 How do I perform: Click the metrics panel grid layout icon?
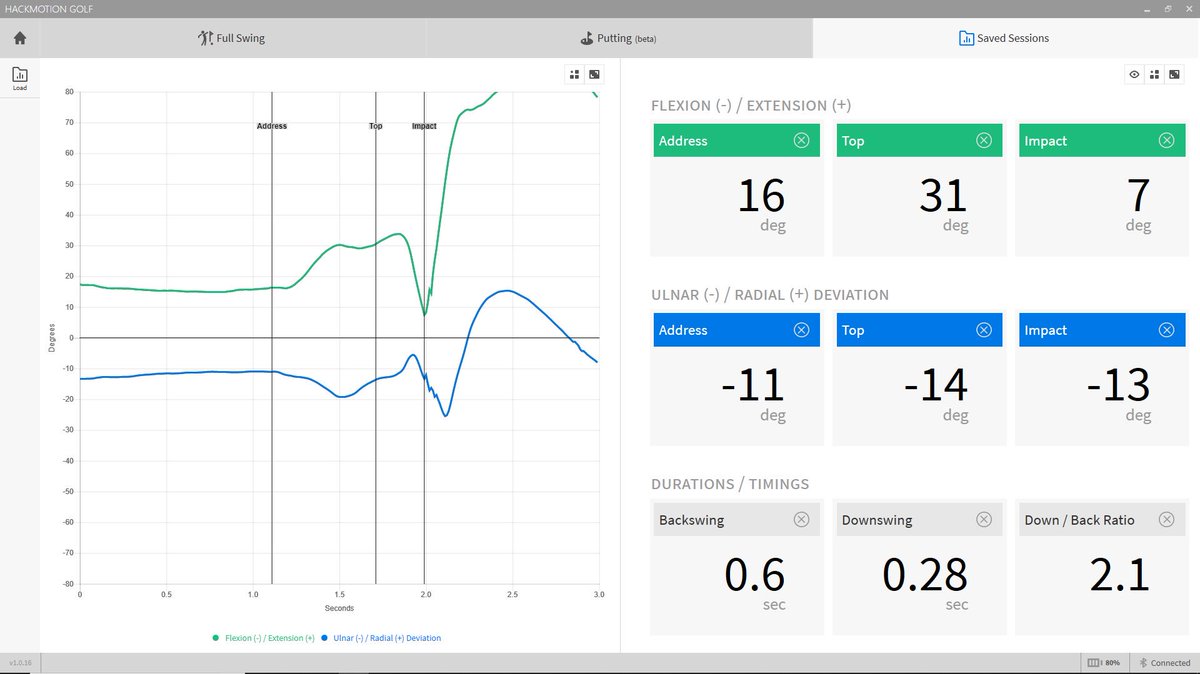click(x=1154, y=74)
